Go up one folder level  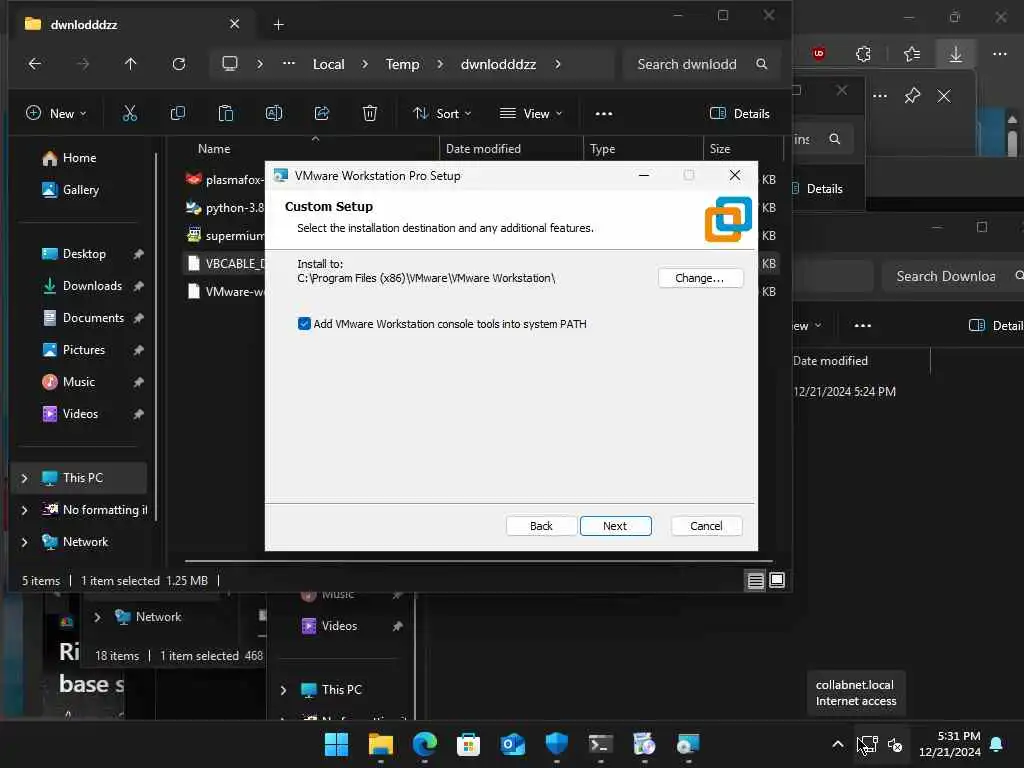(x=131, y=64)
